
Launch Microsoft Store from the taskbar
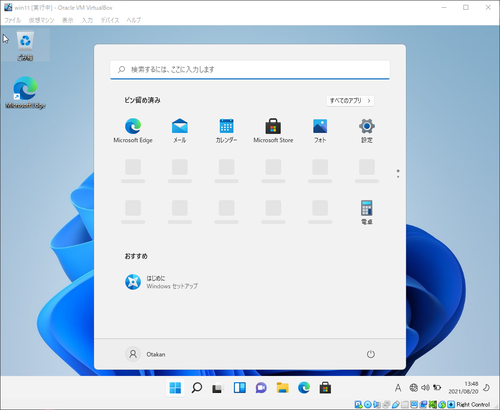(325, 388)
